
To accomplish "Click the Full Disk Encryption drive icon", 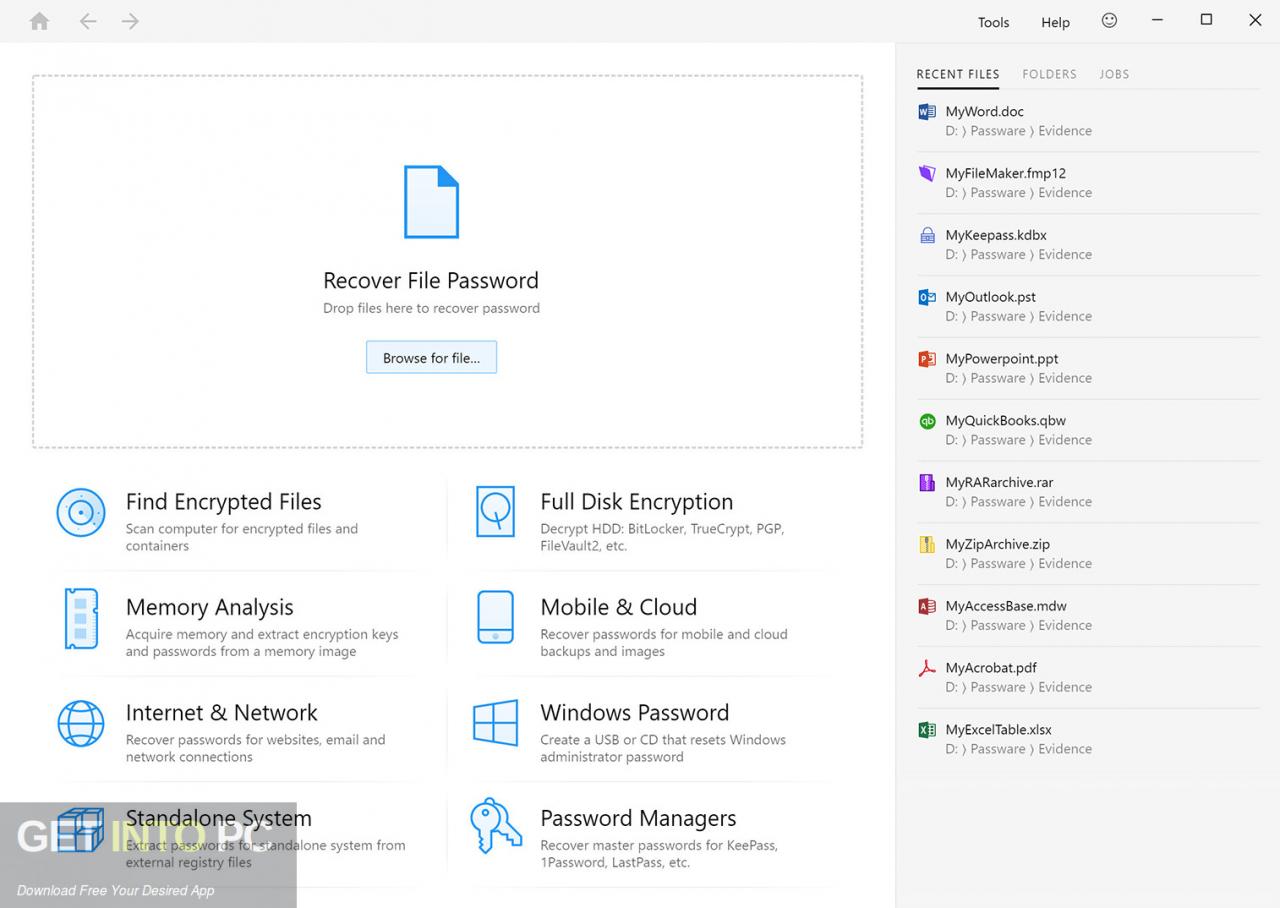I will pos(495,512).
